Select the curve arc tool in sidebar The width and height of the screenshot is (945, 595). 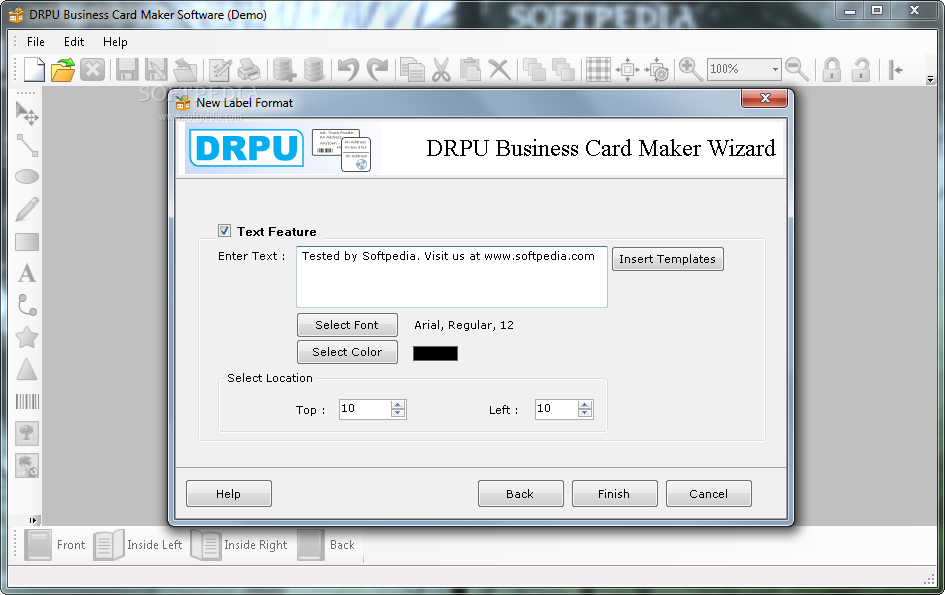(27, 305)
